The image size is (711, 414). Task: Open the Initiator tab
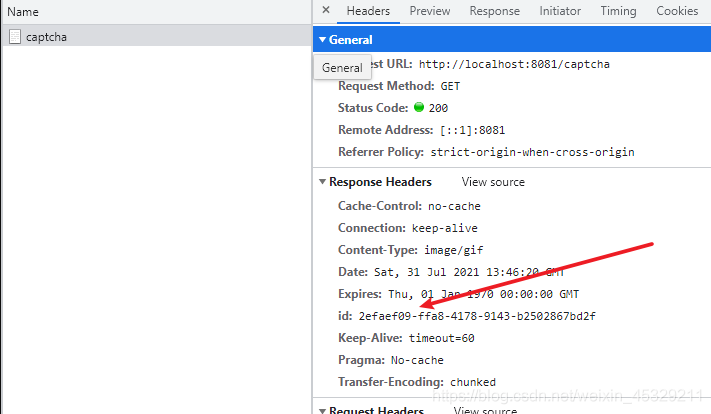click(x=560, y=11)
